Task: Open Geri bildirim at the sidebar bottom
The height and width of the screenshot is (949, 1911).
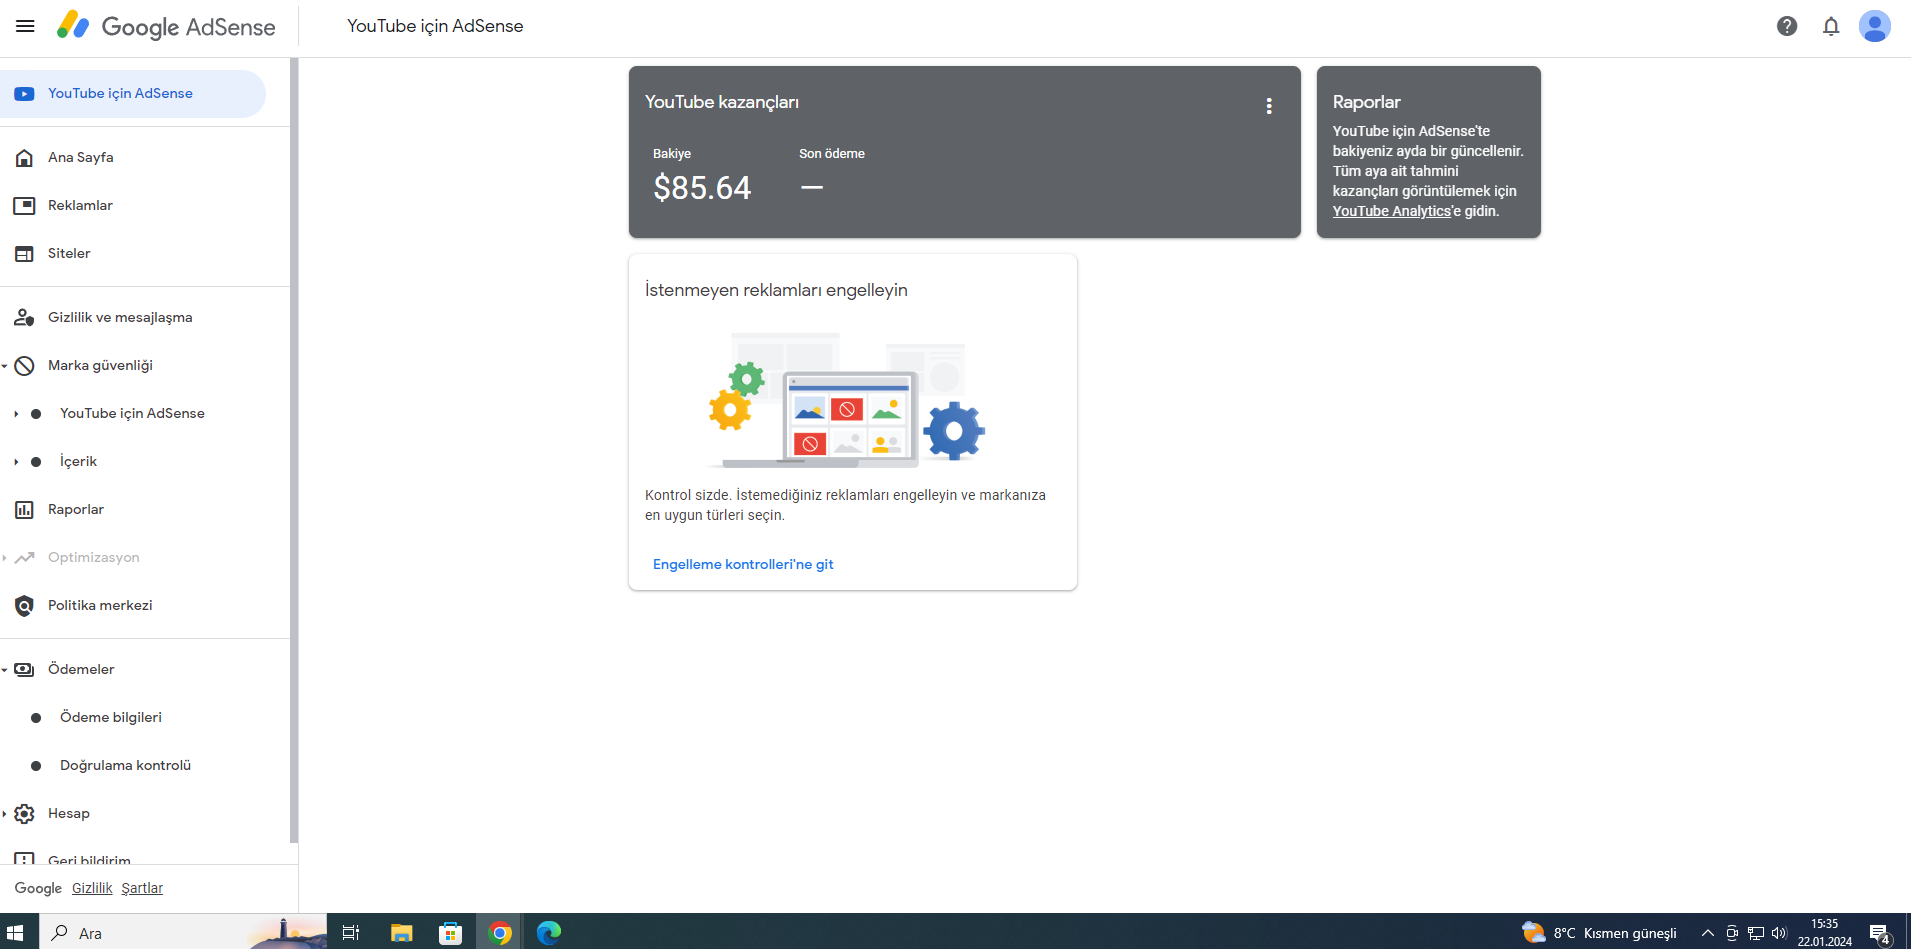Action: tap(89, 860)
